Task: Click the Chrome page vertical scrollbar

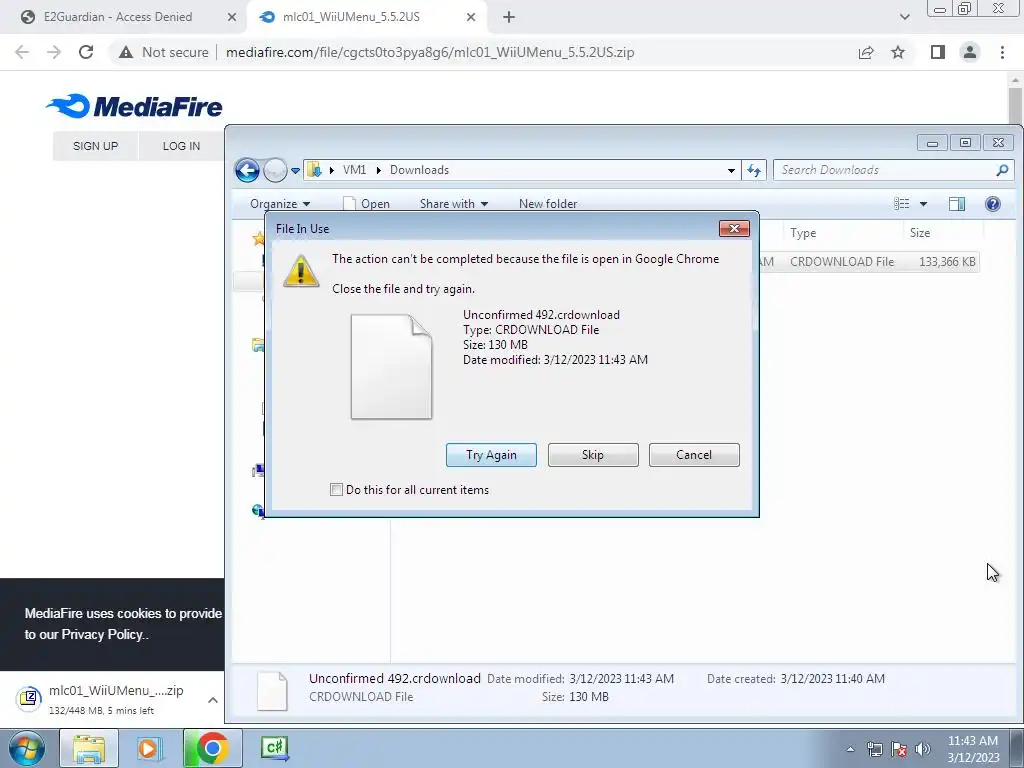Action: (x=1015, y=104)
